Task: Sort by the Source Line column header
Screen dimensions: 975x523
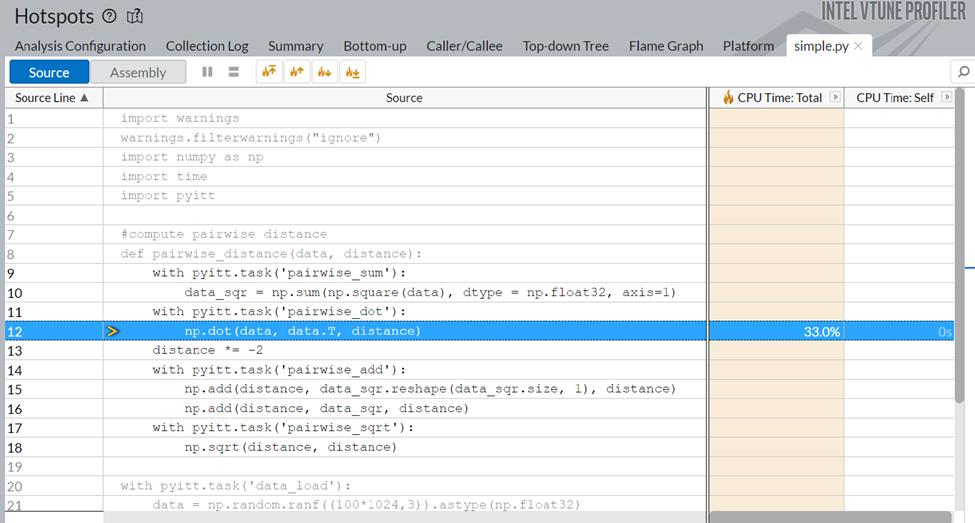Action: [52, 98]
